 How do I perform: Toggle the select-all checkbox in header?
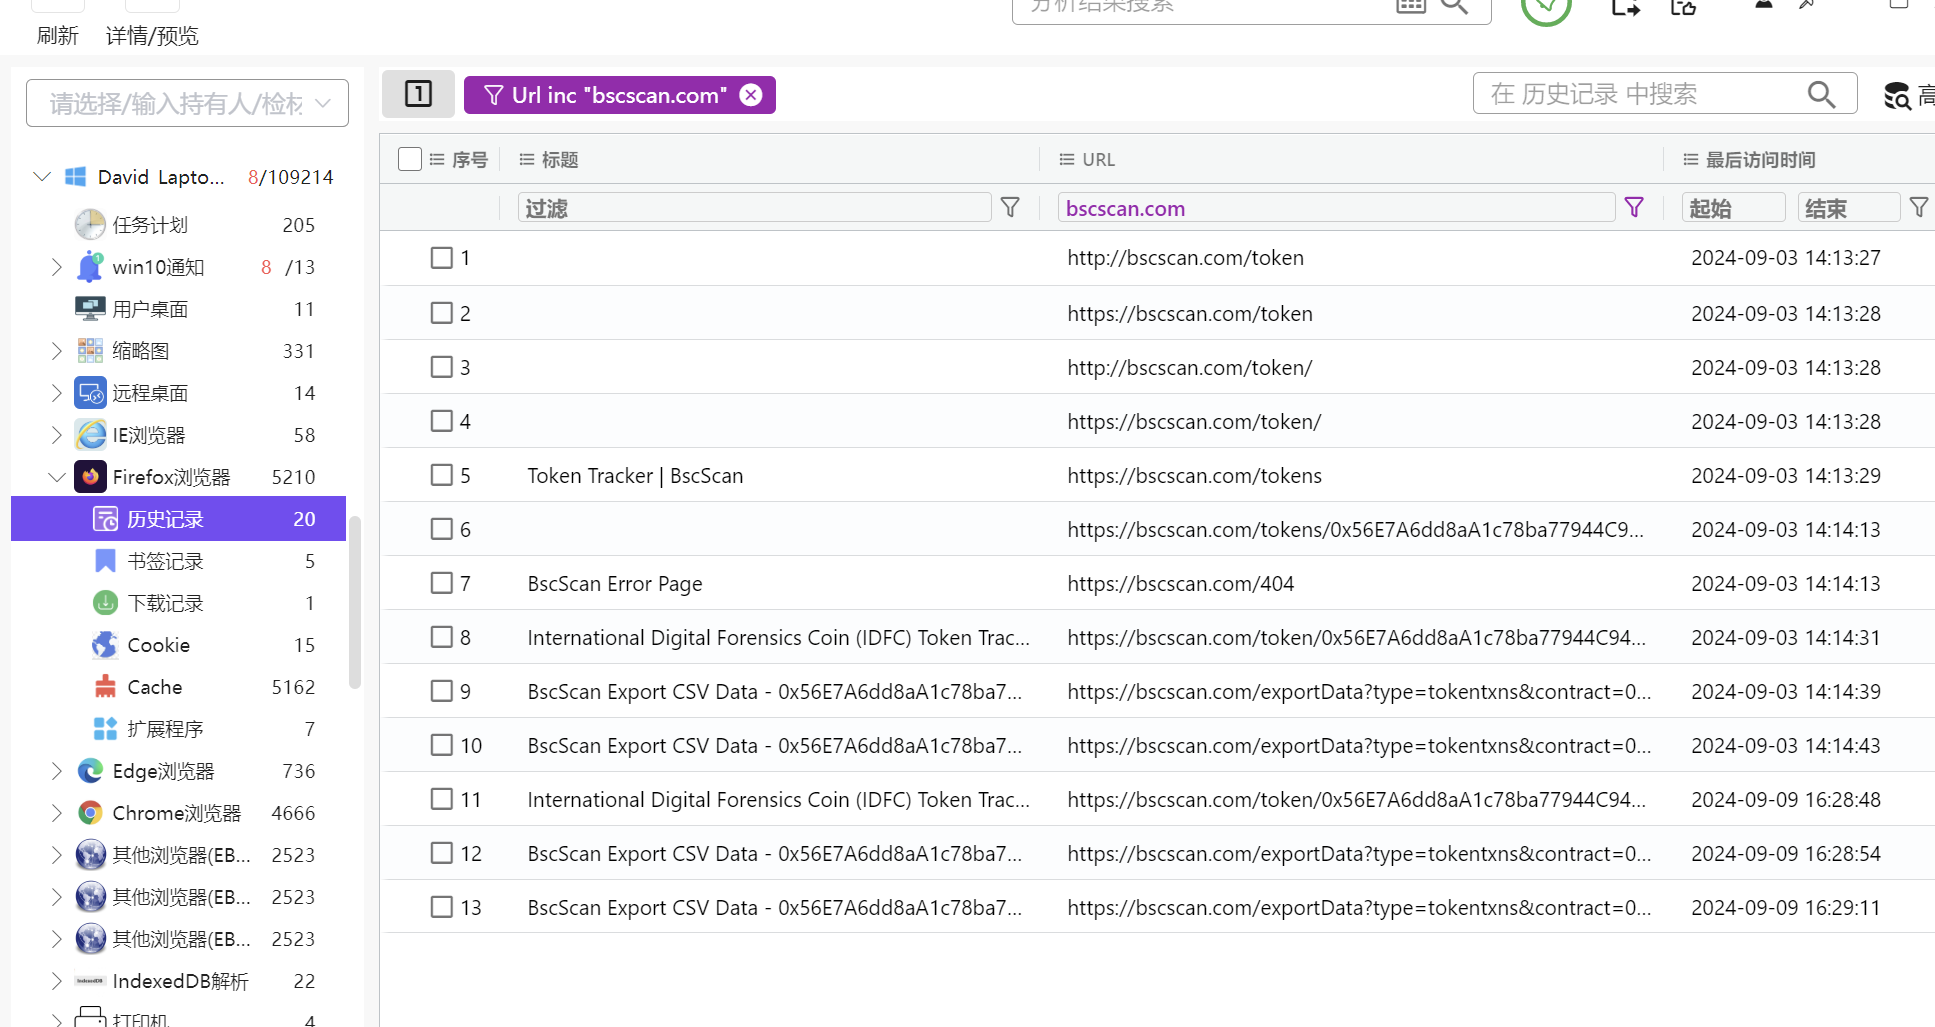pos(409,159)
